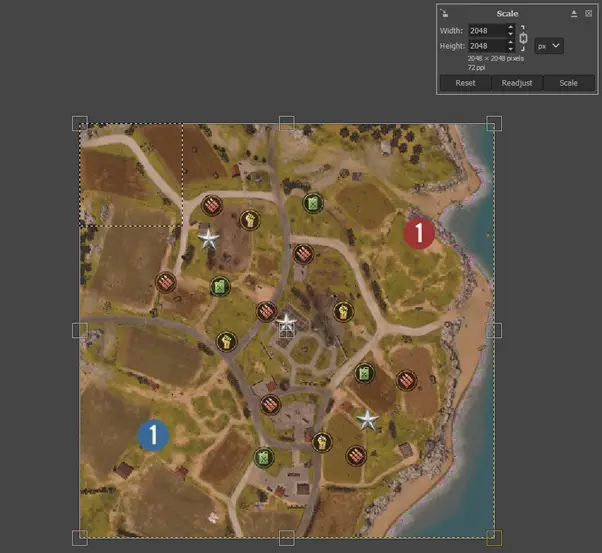Decrease Width with the down arrow
The height and width of the screenshot is (553, 602).
(x=511, y=34)
